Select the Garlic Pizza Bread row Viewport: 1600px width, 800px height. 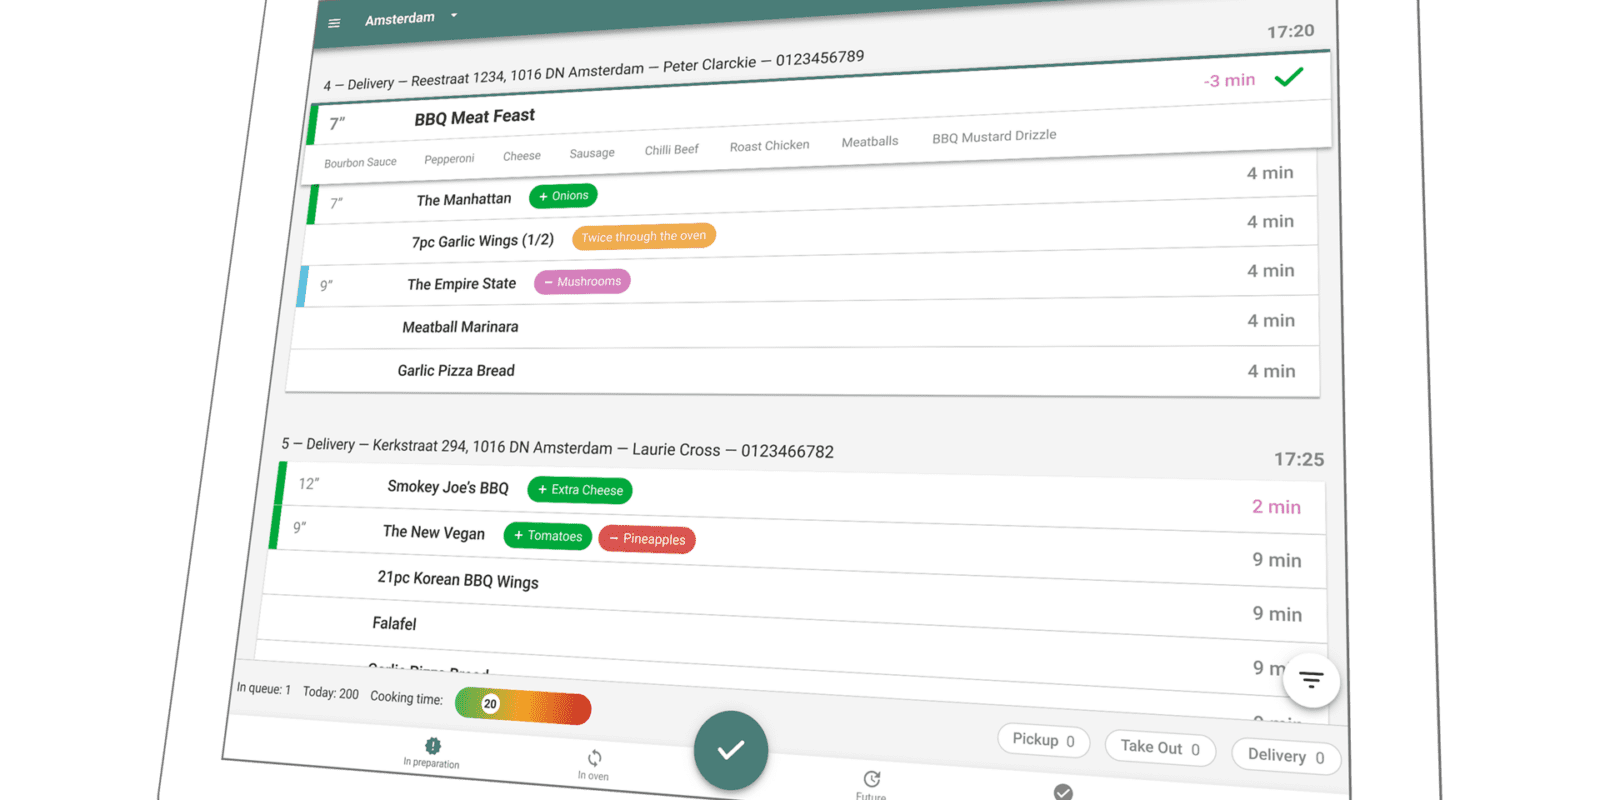point(456,371)
